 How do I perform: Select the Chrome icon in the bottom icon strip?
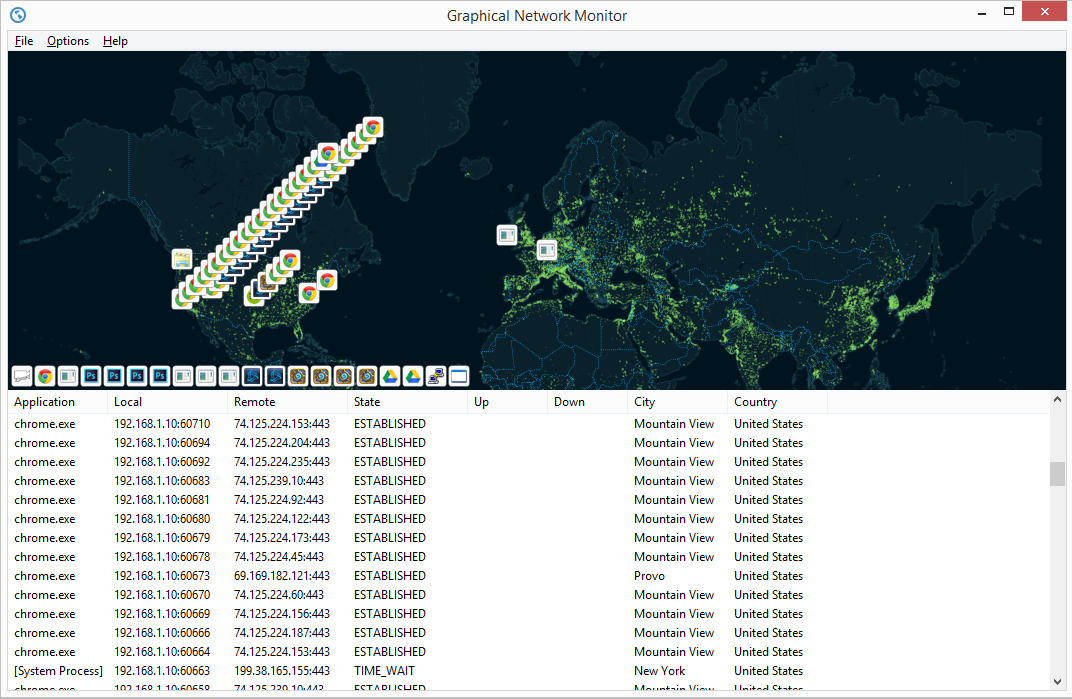pyautogui.click(x=45, y=376)
